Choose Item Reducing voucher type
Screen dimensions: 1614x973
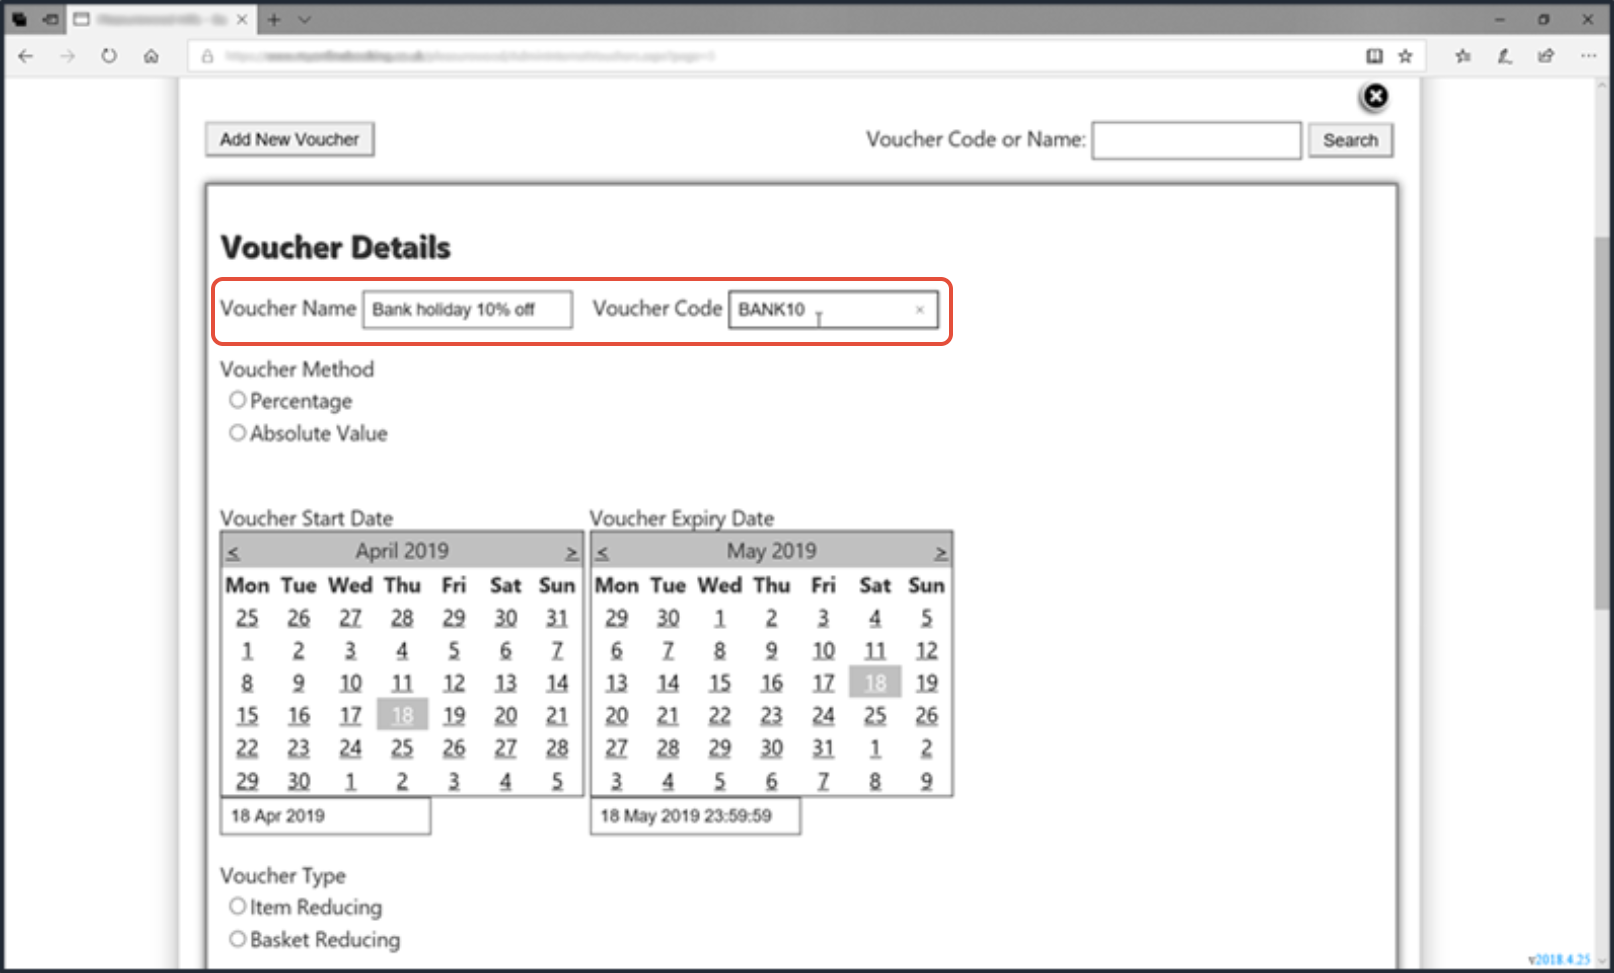pos(237,906)
